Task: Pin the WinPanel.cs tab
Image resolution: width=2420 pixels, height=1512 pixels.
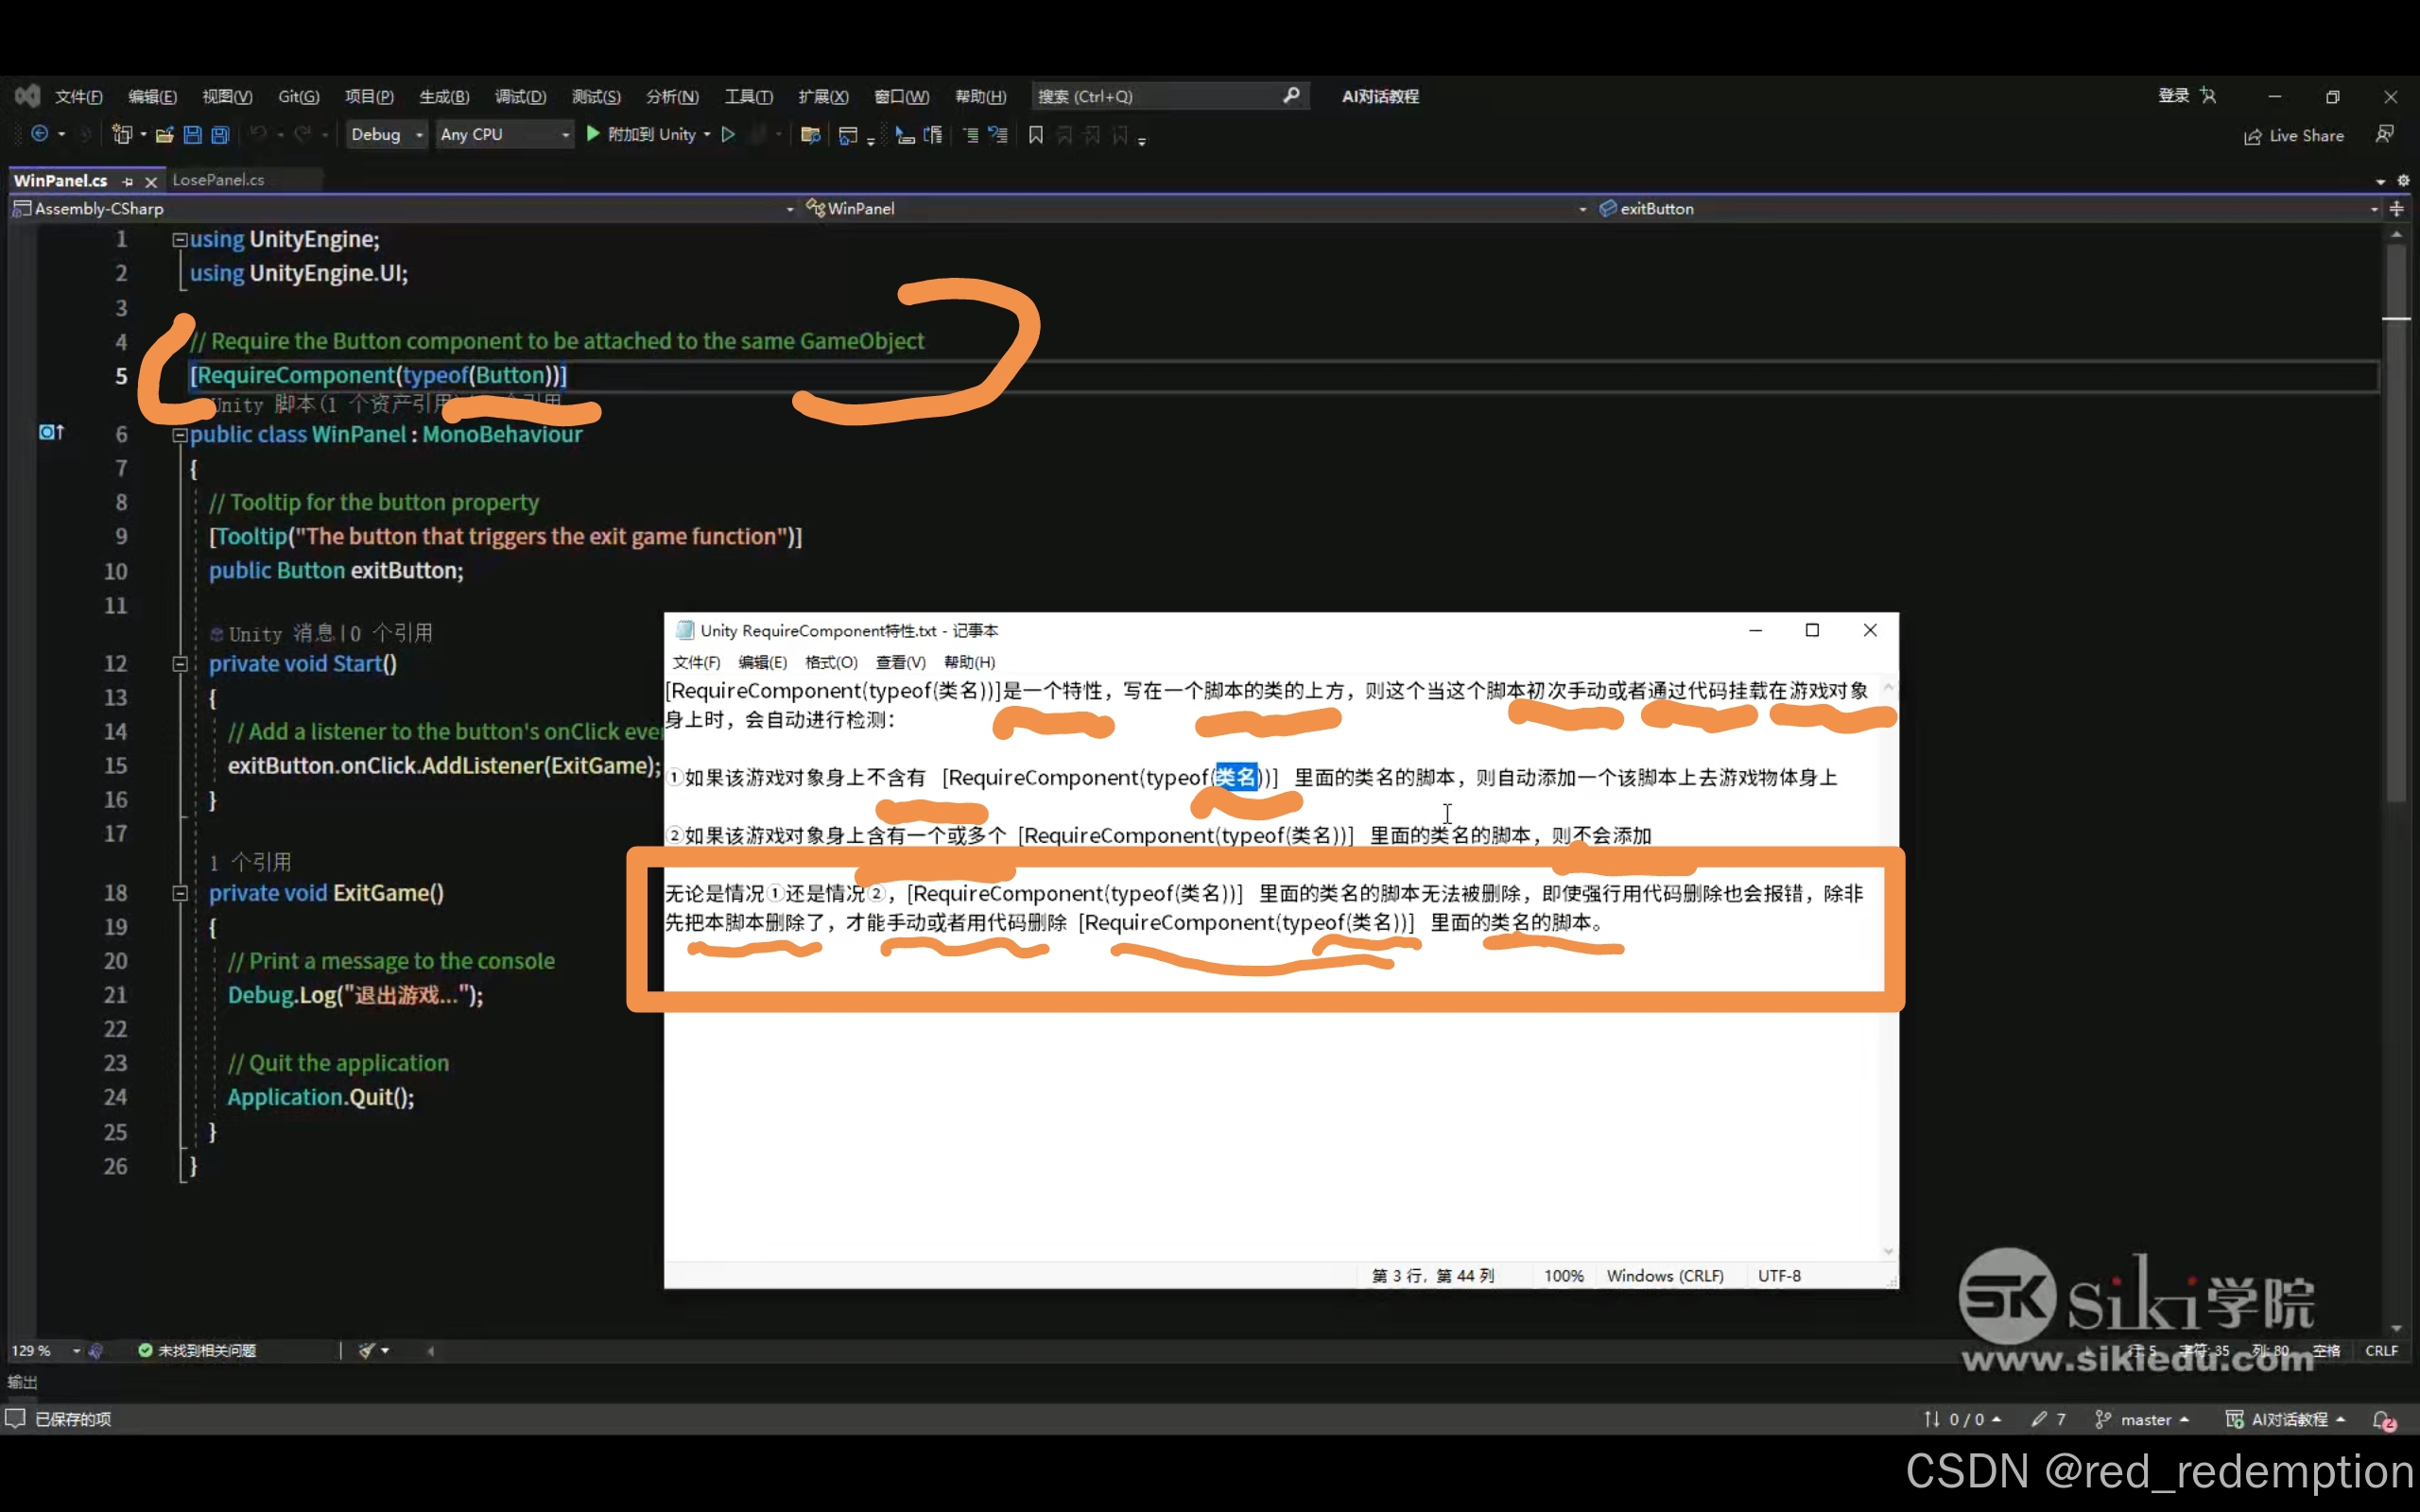Action: (127, 181)
